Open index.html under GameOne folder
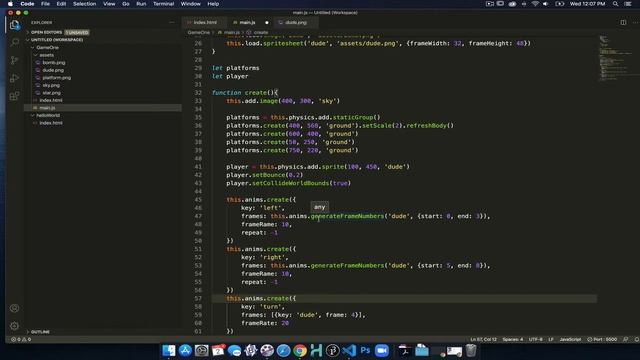This screenshot has height=360, width=640. coord(51,100)
